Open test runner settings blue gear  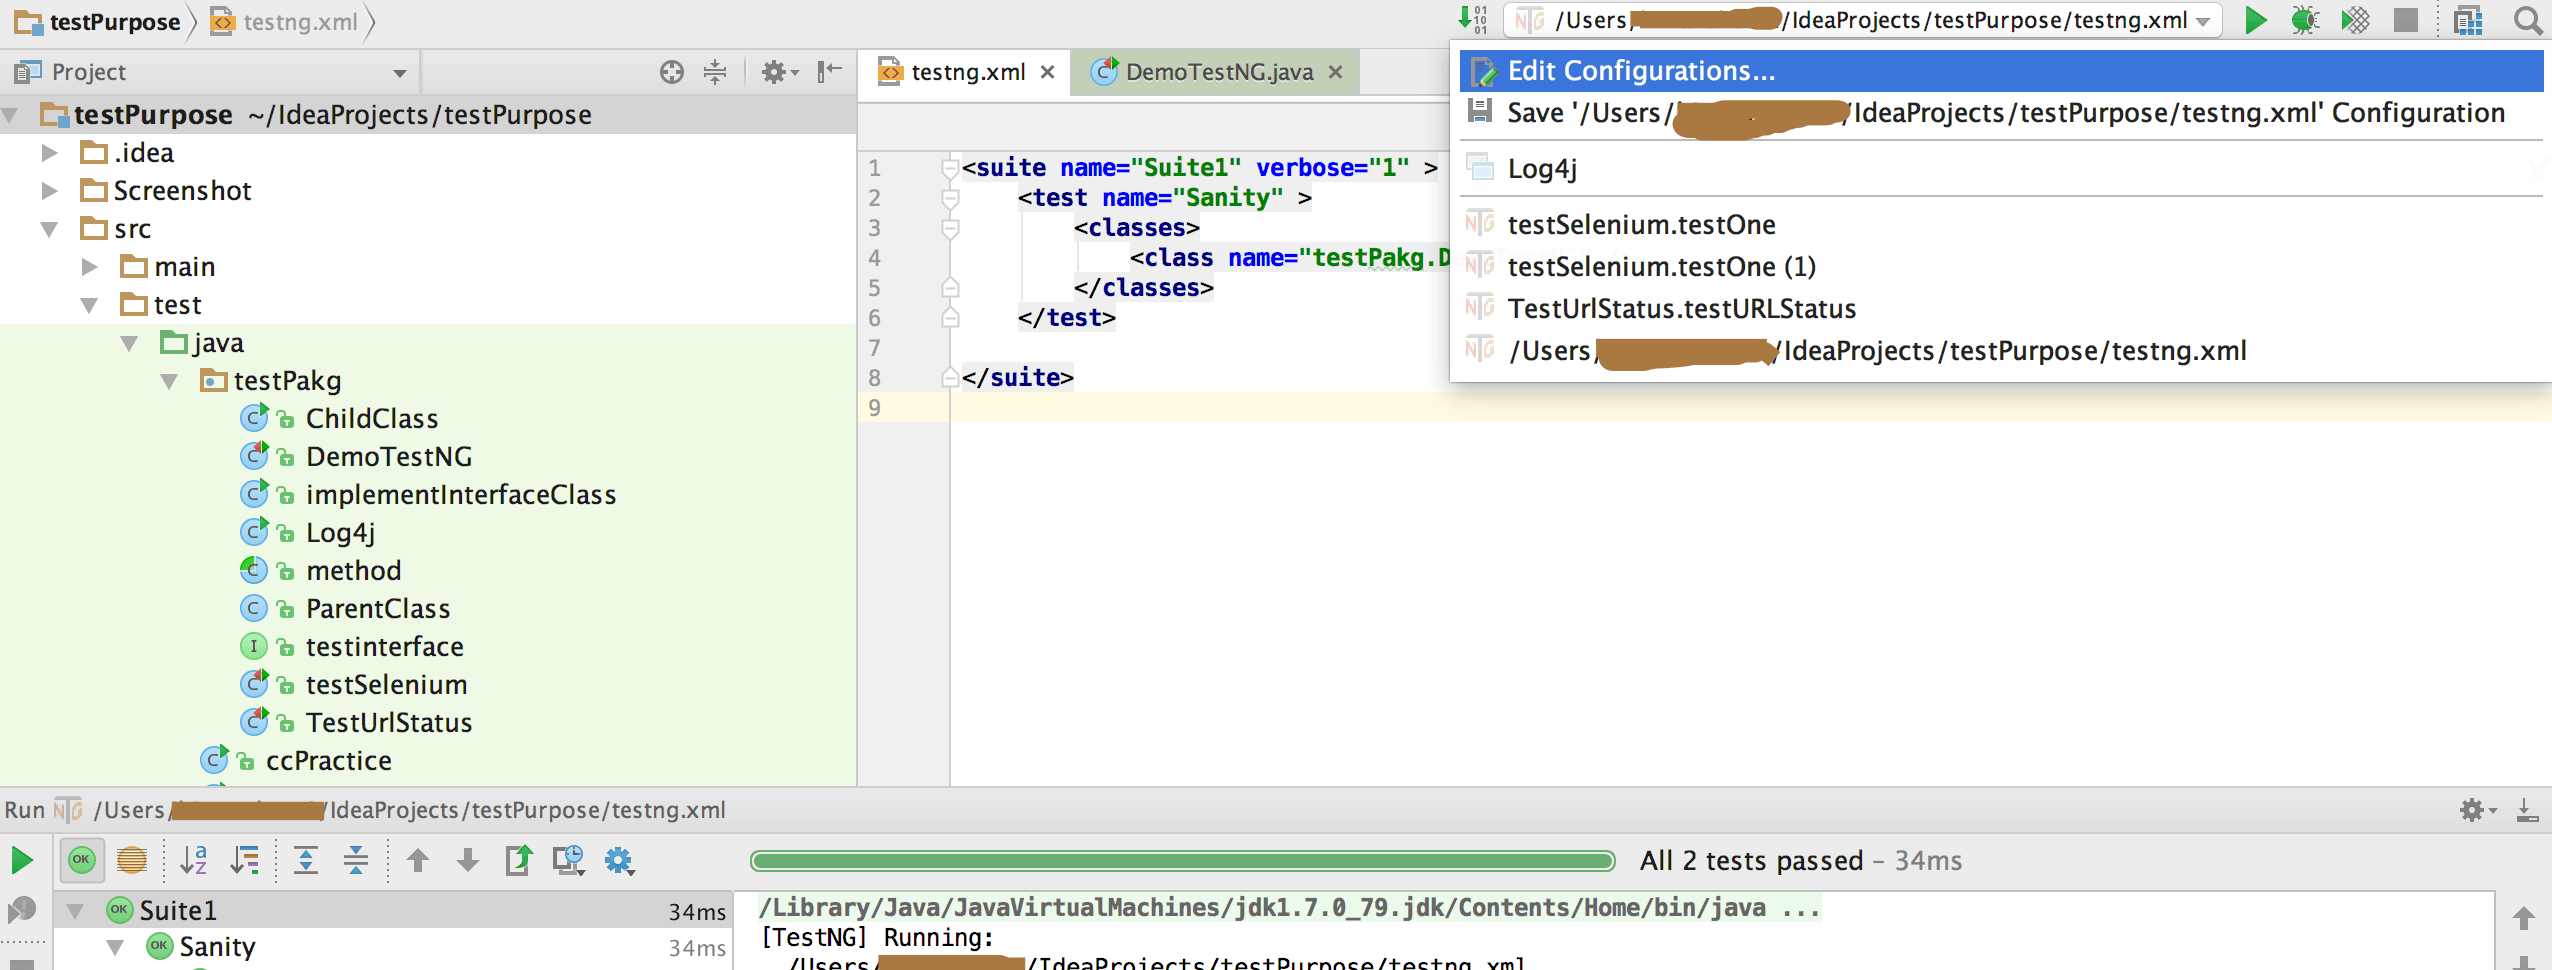(x=619, y=860)
